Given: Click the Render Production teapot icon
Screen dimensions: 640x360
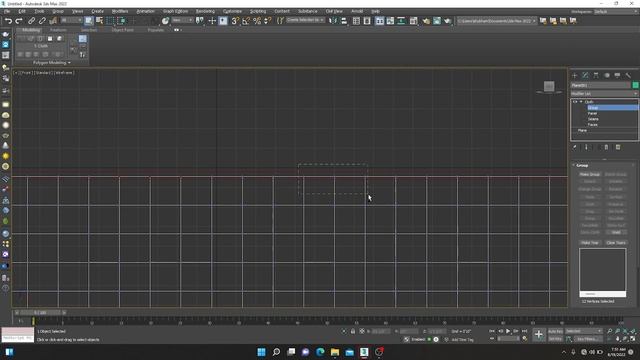Looking at the screenshot, I should tap(447, 21).
